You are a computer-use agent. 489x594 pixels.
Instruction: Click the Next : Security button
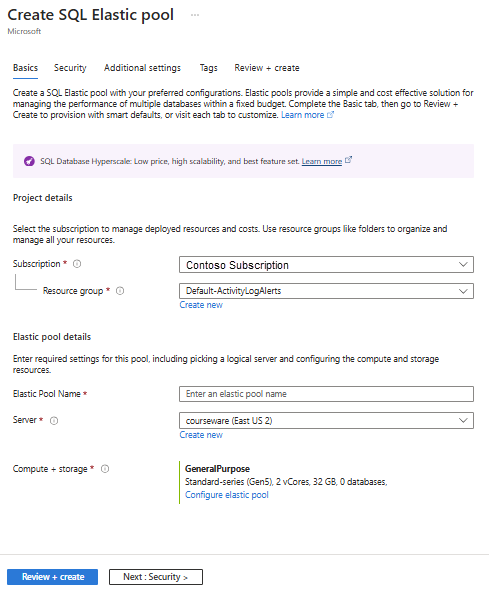(x=156, y=577)
